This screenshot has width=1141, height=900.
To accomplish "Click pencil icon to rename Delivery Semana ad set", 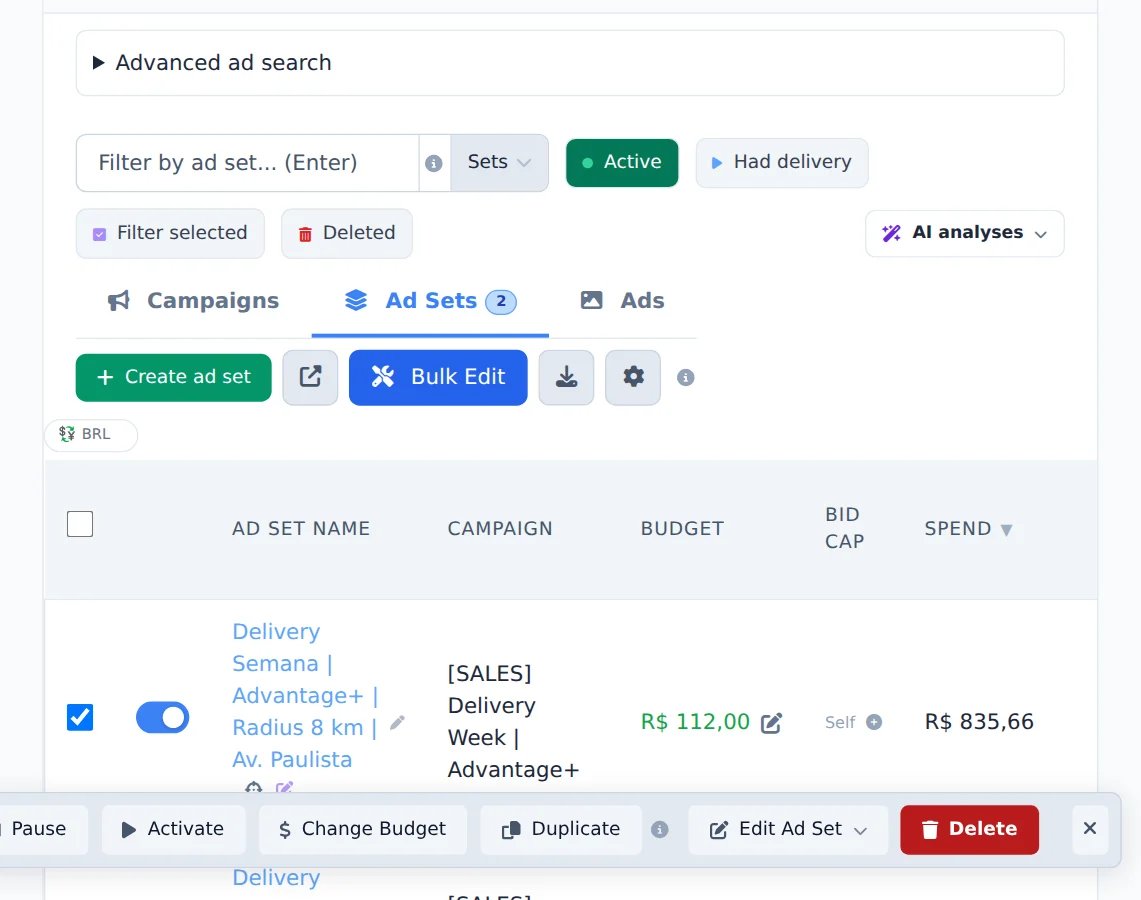I will [x=397, y=722].
